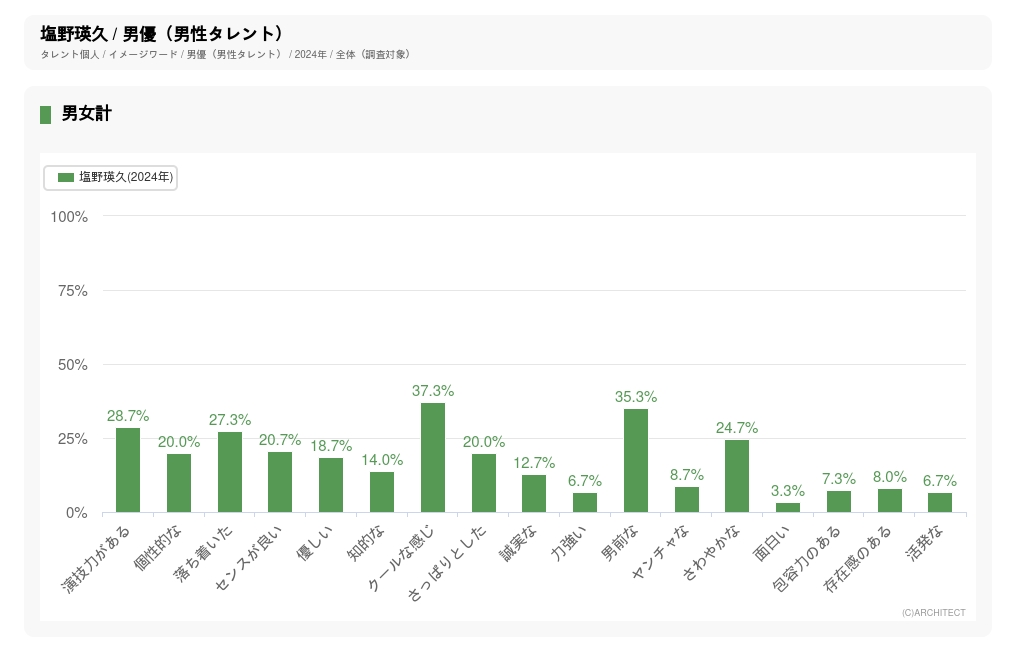Click the 全体（調査対象） breadcrumb item
This screenshot has width=1024, height=653.
(x=373, y=54)
